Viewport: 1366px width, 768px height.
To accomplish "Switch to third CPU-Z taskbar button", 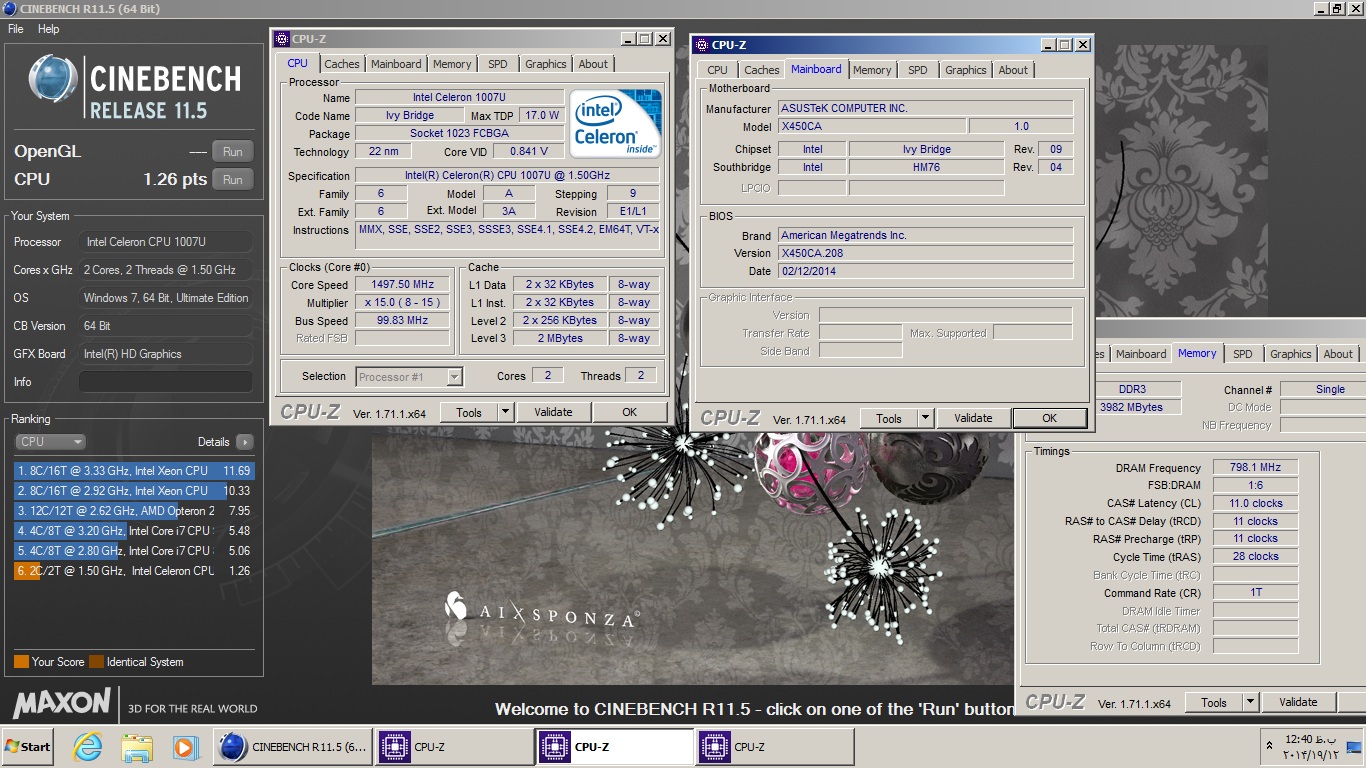I will (775, 747).
